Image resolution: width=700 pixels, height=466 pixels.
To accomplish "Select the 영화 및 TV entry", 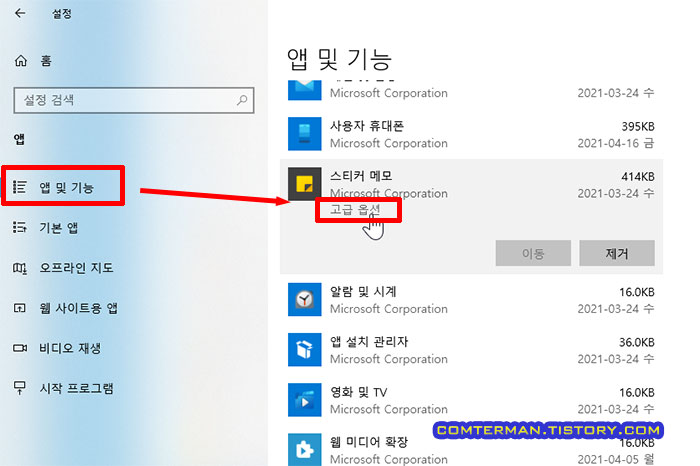I will [471, 400].
